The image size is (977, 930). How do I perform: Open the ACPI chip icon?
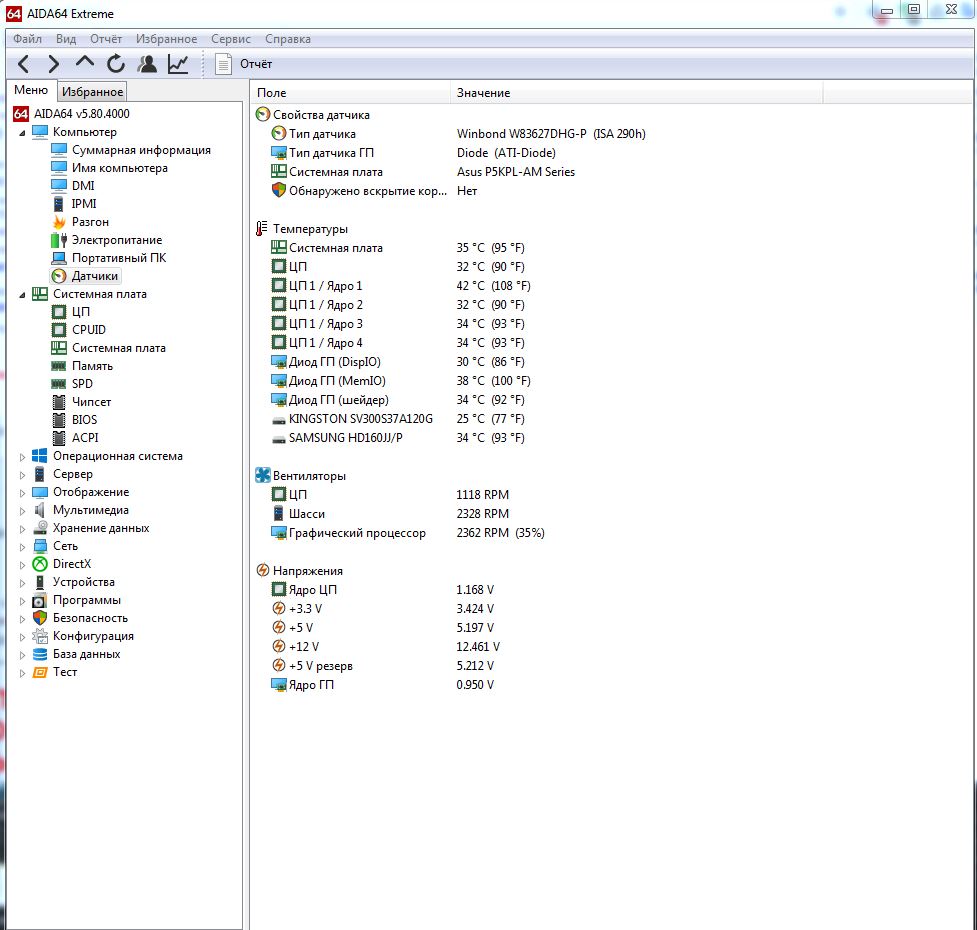[59, 438]
